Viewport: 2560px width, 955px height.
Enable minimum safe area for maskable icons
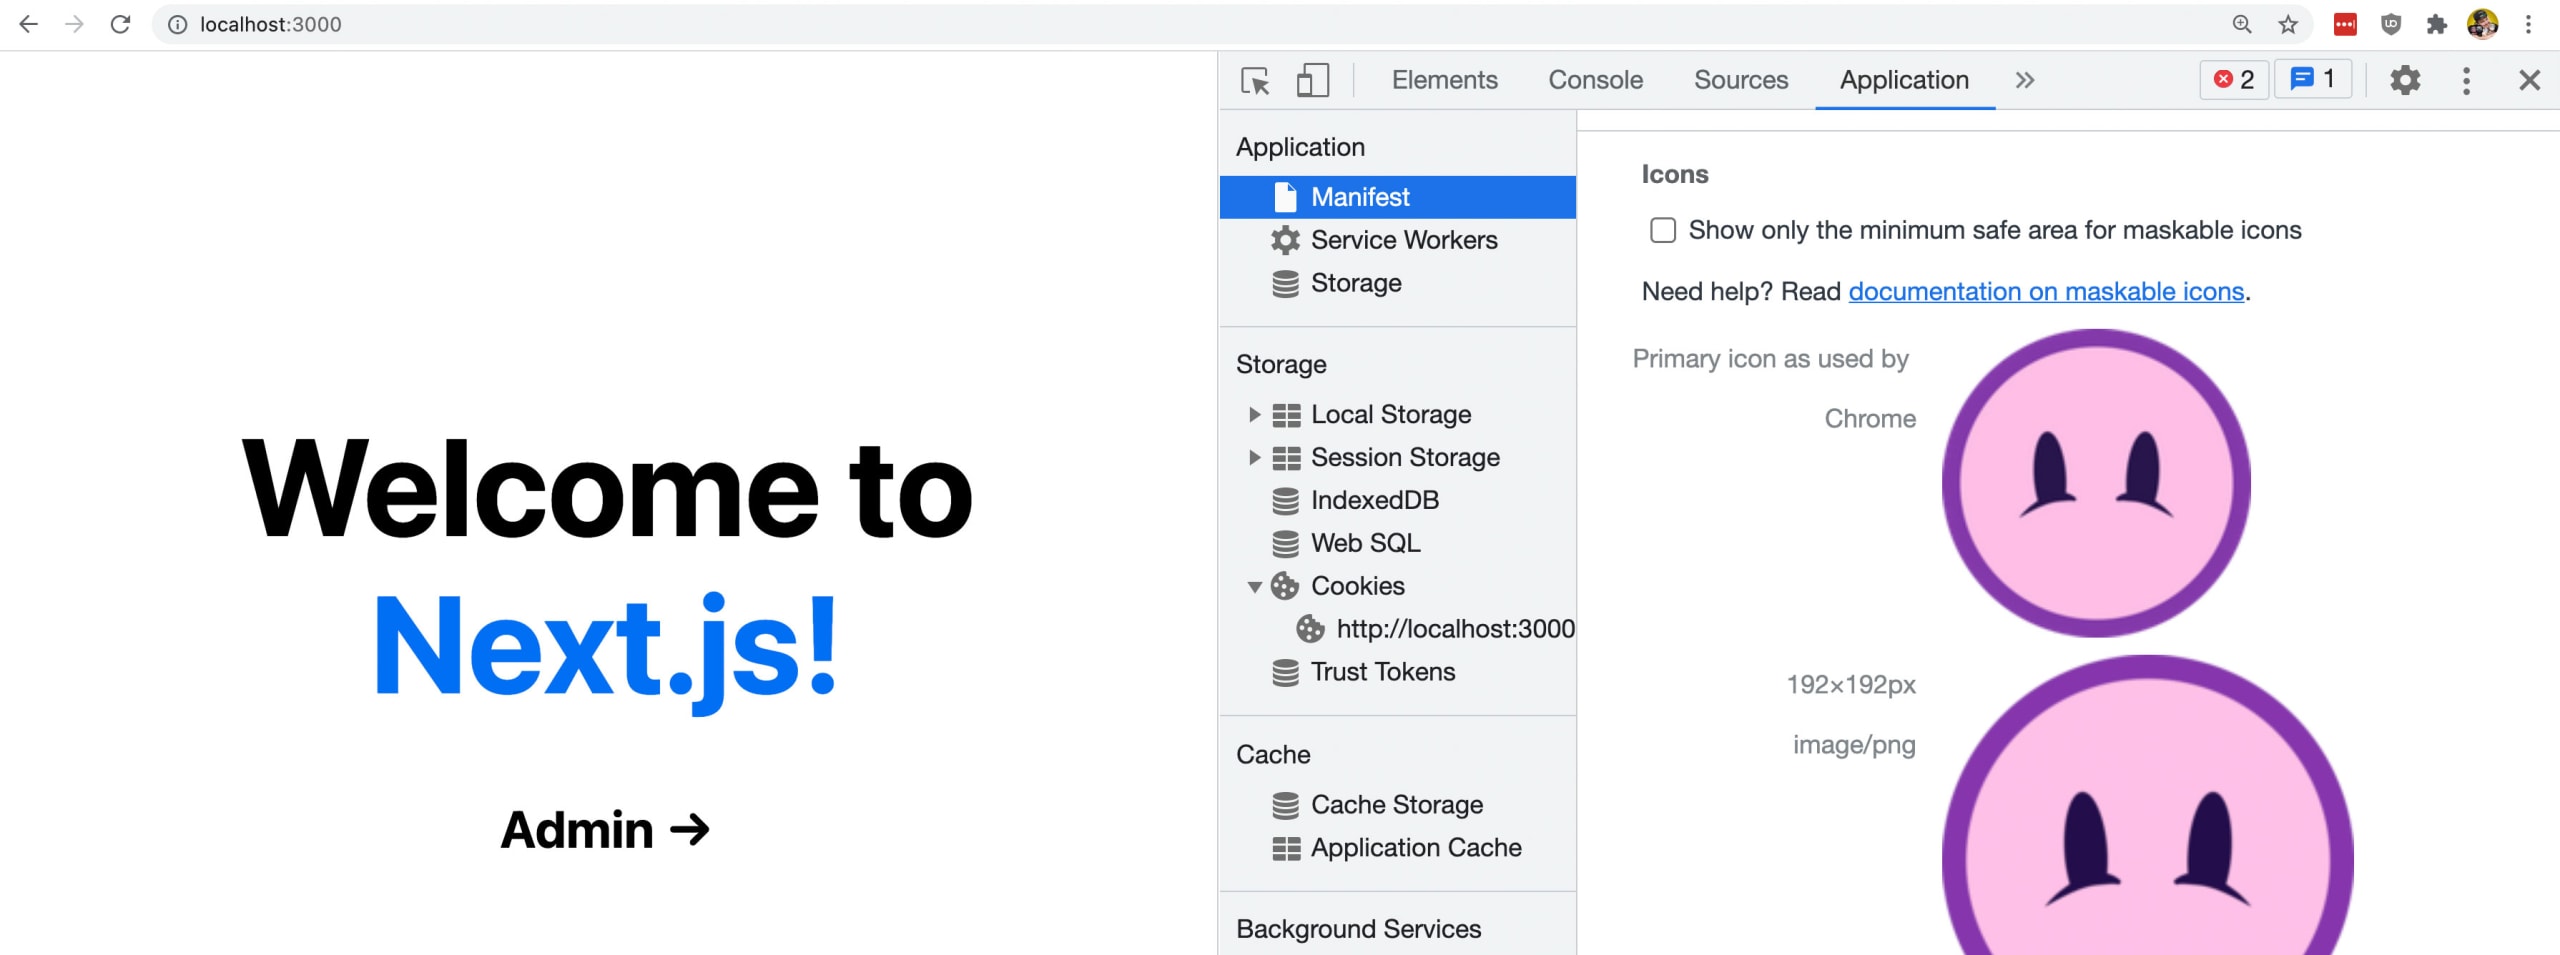[1663, 230]
